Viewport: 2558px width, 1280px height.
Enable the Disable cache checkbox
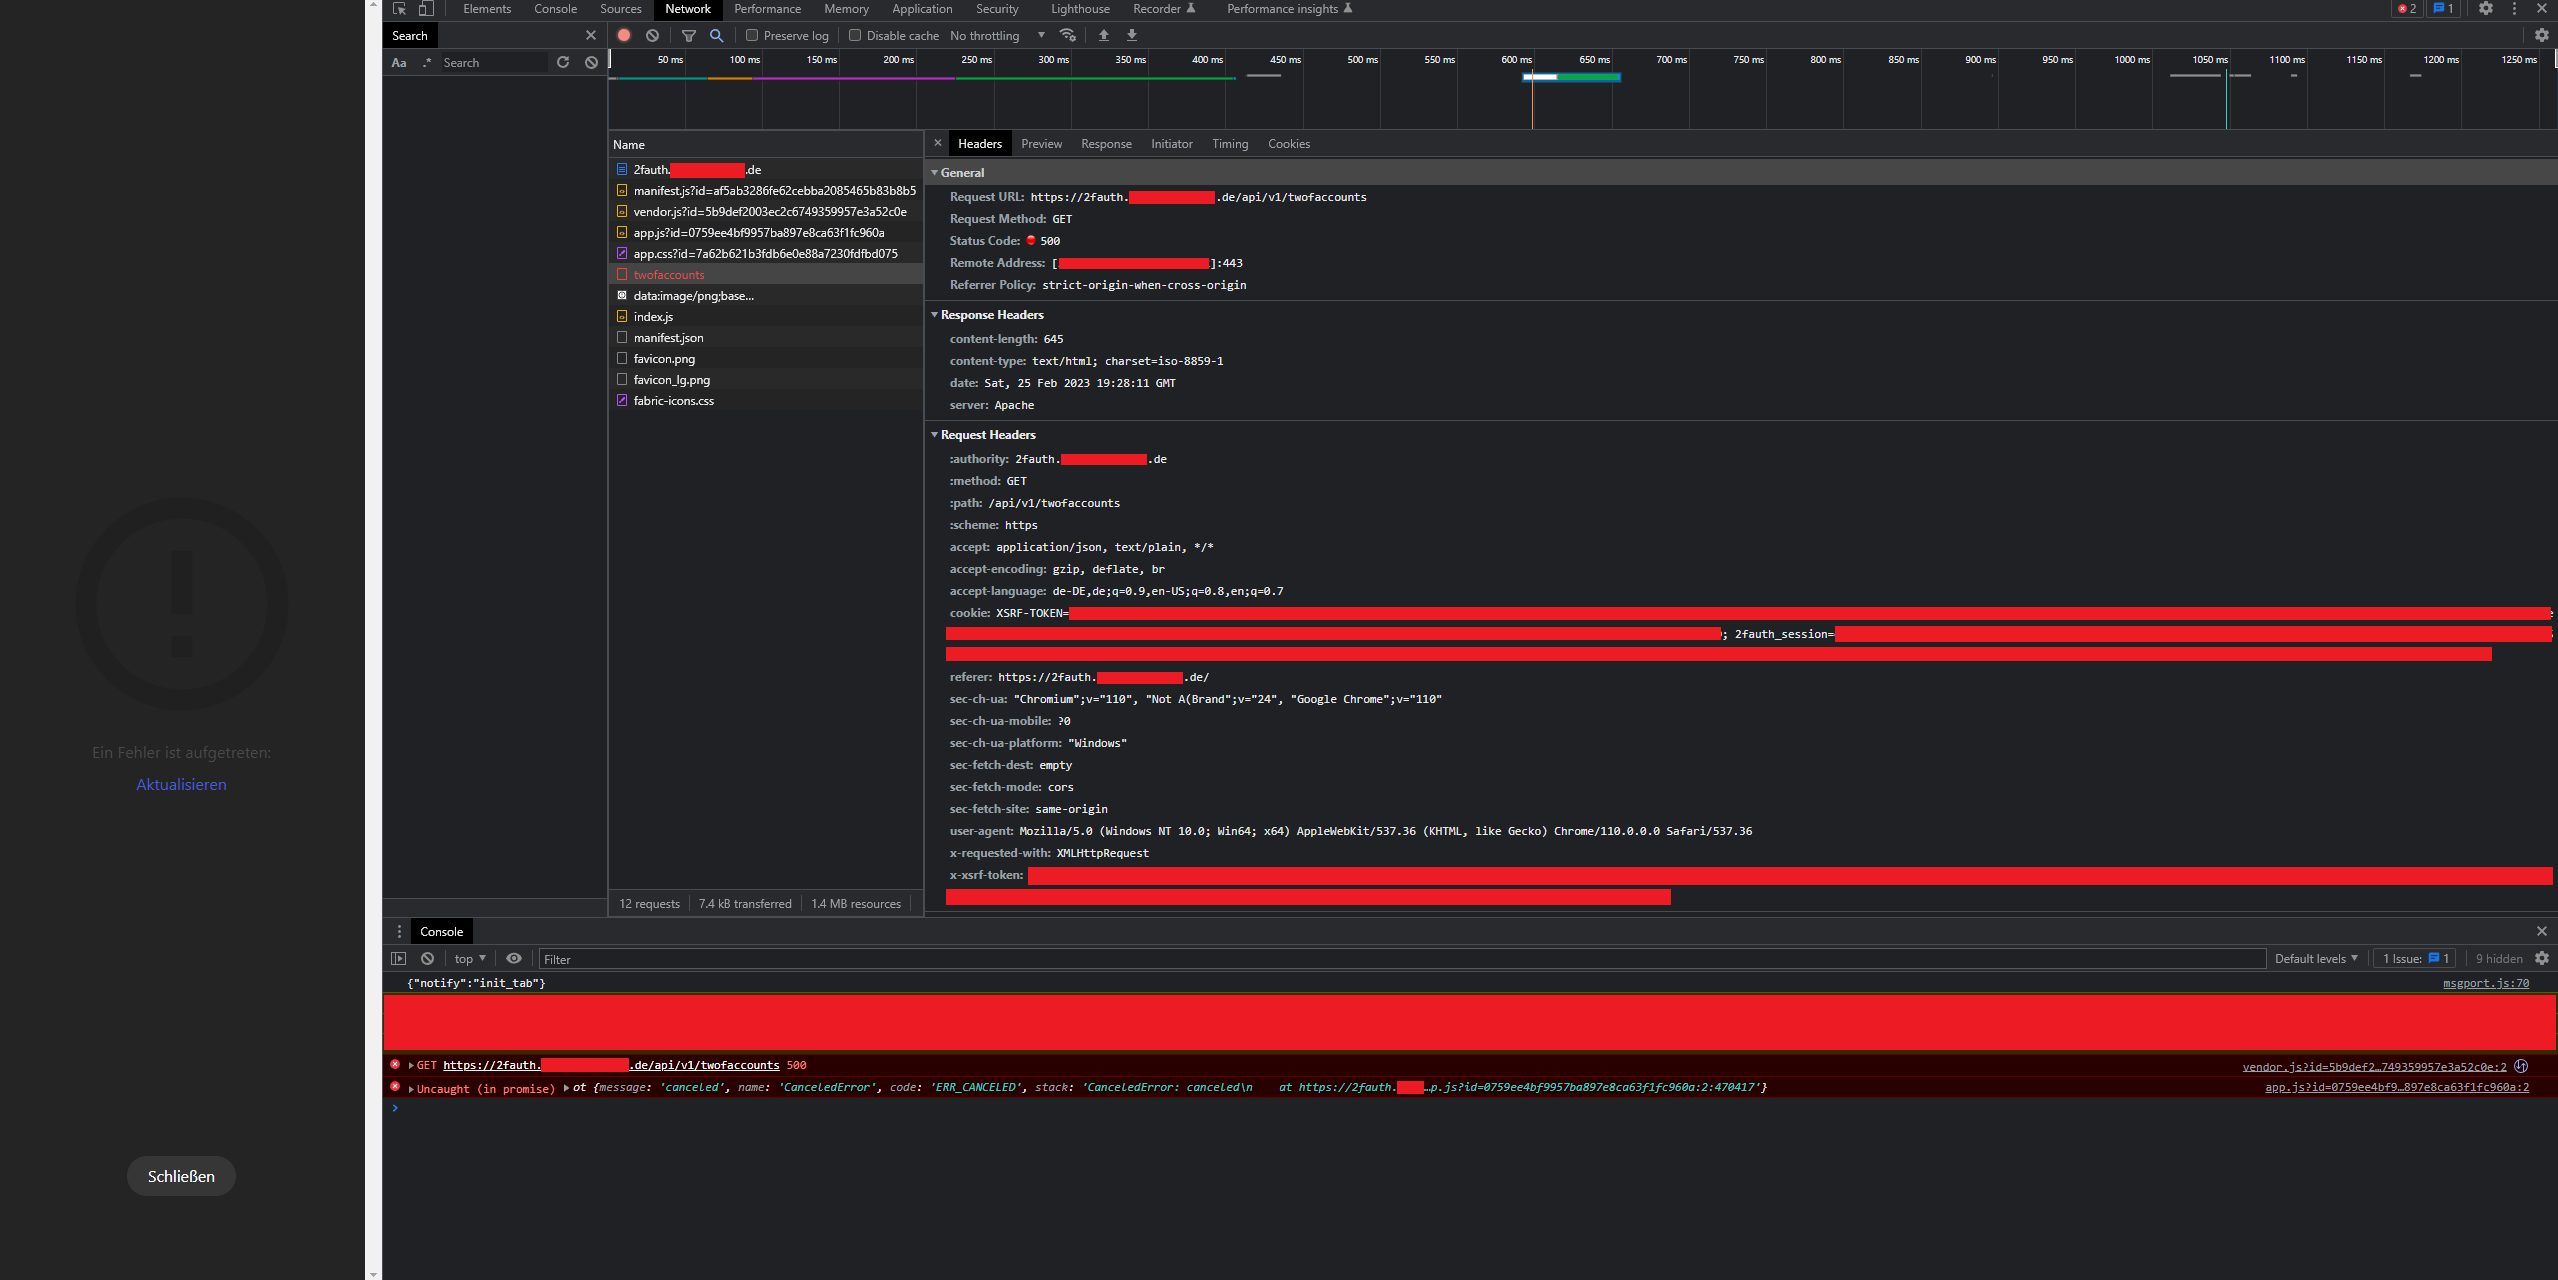coord(856,35)
